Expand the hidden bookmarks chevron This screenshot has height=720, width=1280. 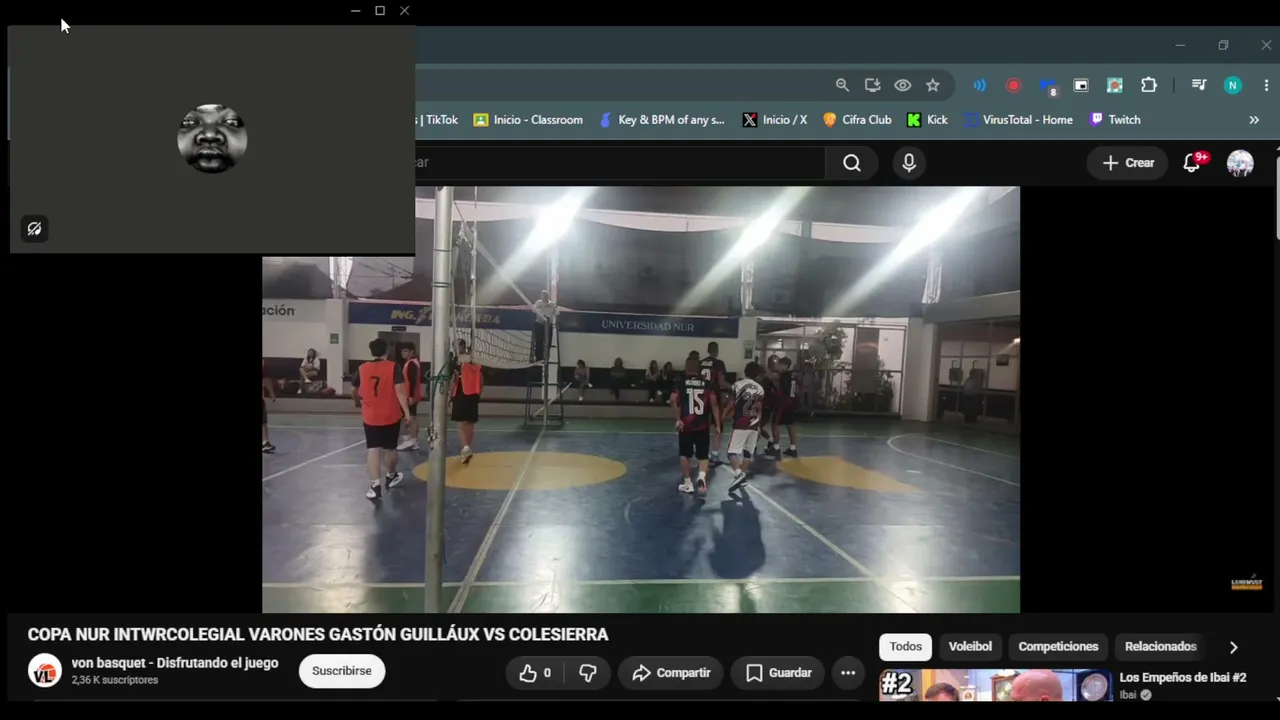1254,120
